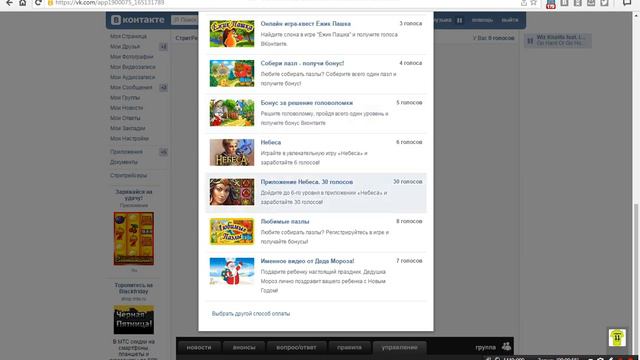Viewport: 640px width, 360px height.
Task: Select the Собери пазл - получи бонус offer
Action: (302, 63)
